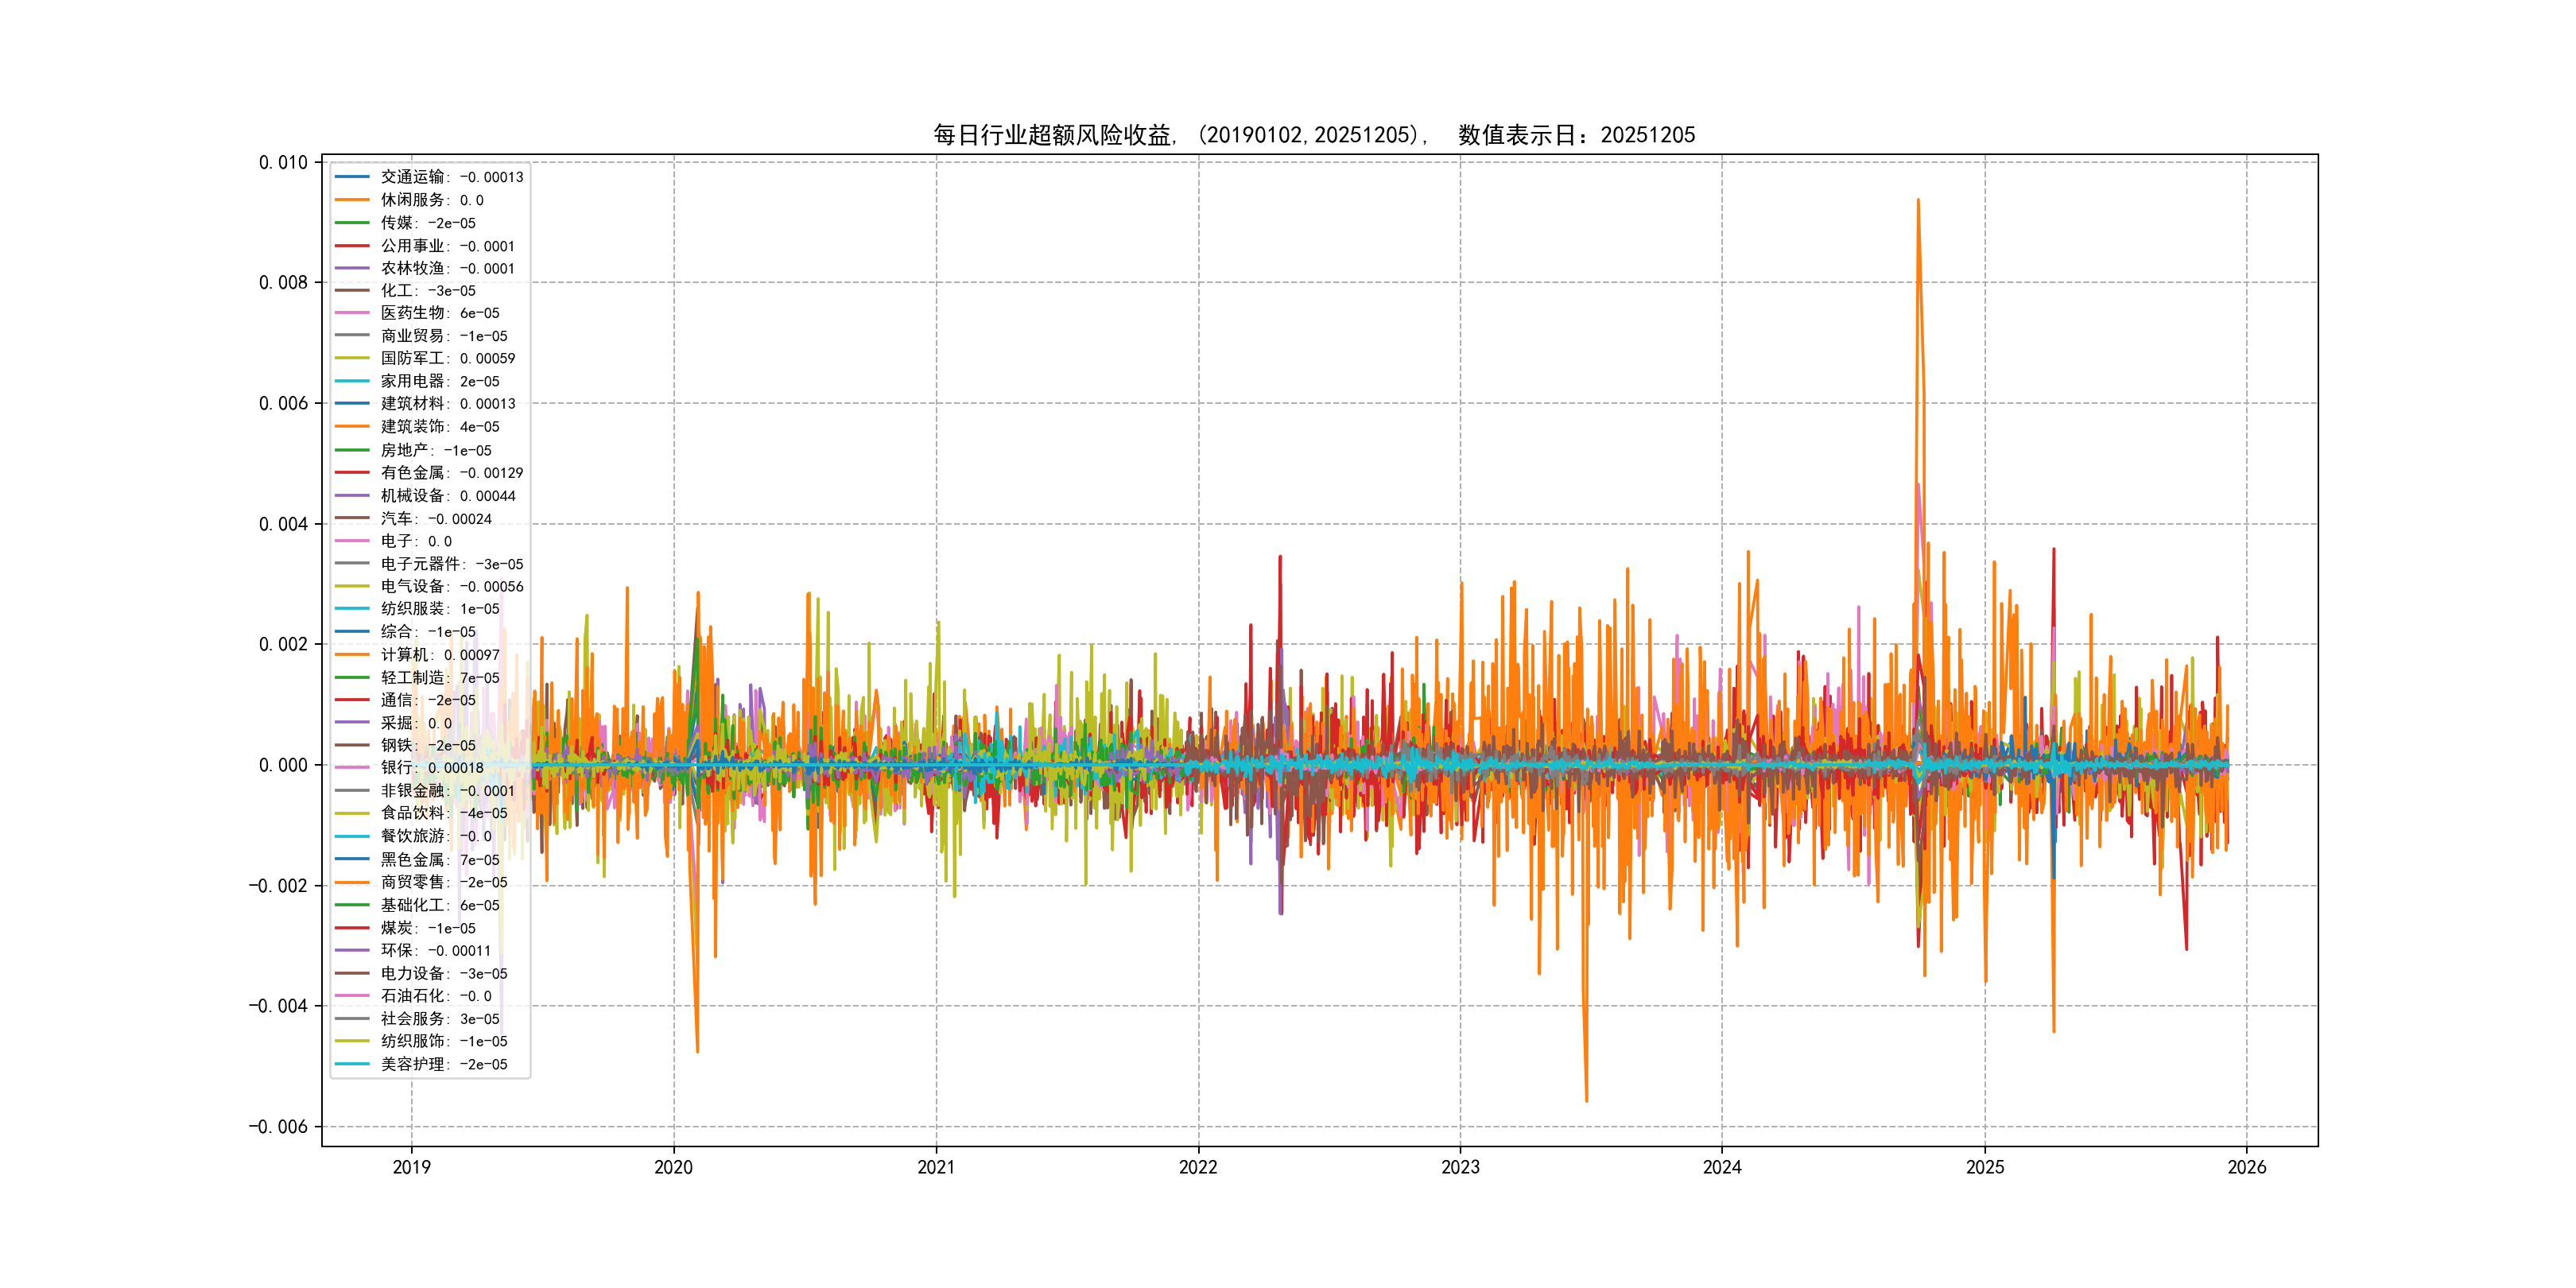Click the 有色金属 red legend swatch

[x=352, y=472]
